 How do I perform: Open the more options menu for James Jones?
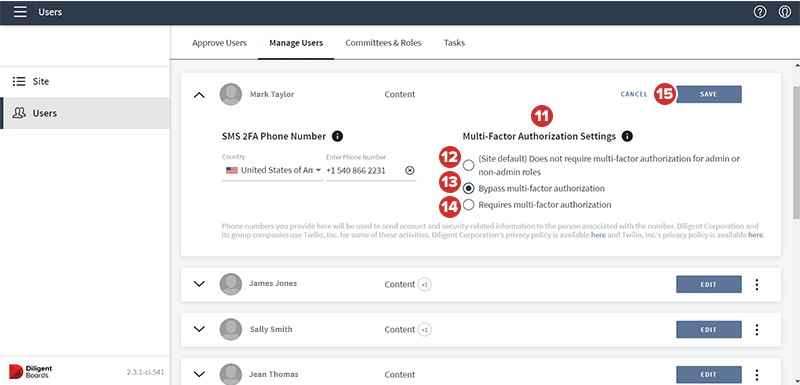(757, 285)
